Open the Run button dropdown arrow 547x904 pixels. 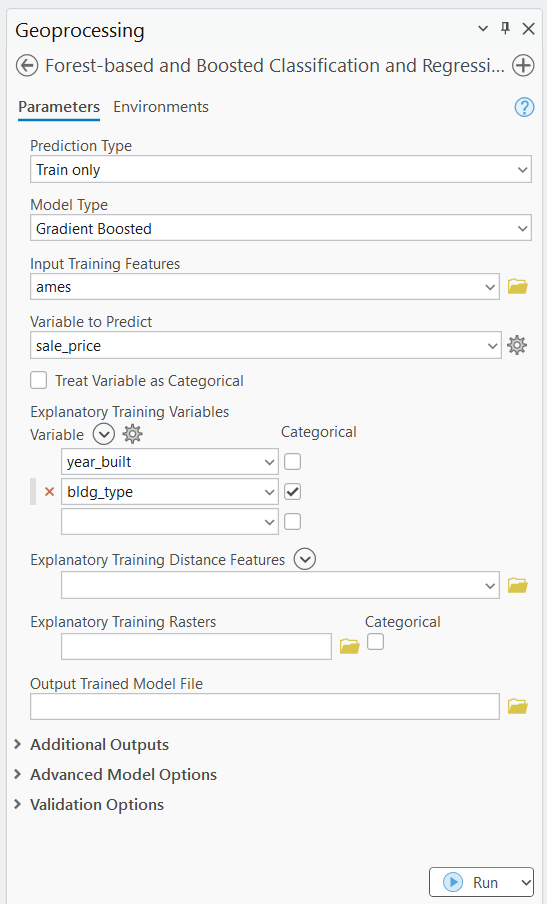point(525,882)
